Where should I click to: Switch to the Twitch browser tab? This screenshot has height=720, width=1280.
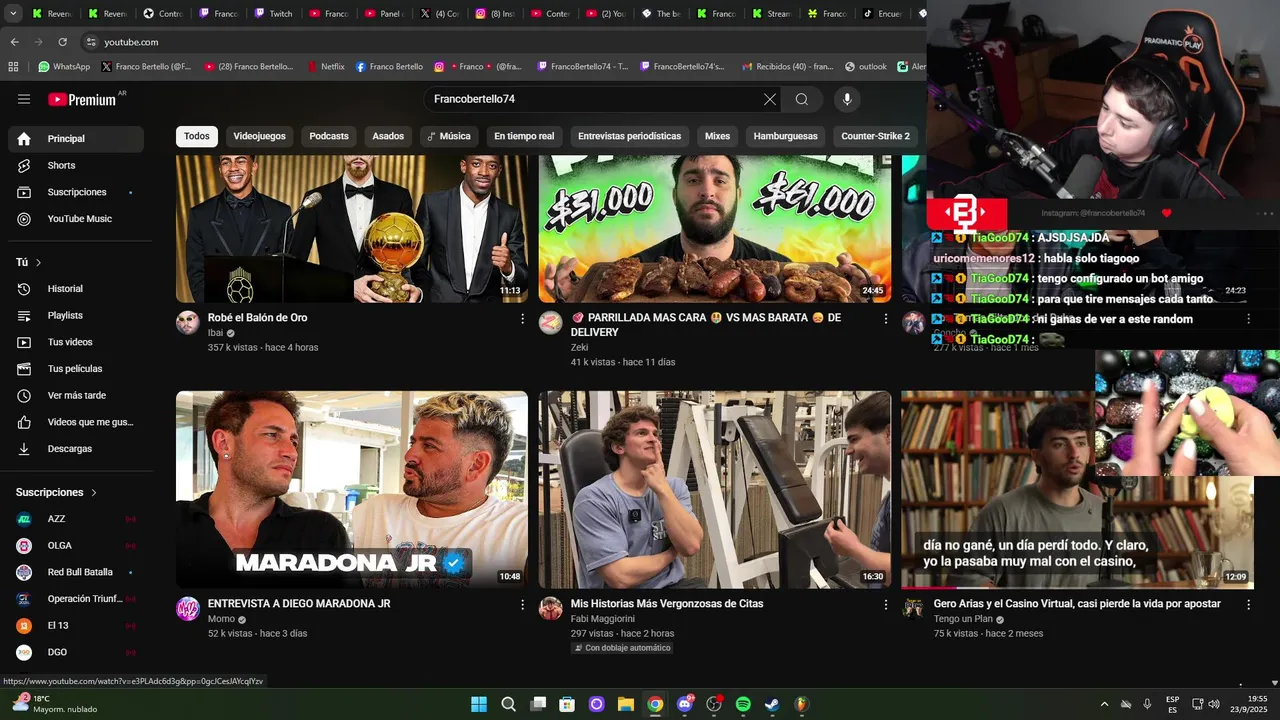(272, 14)
